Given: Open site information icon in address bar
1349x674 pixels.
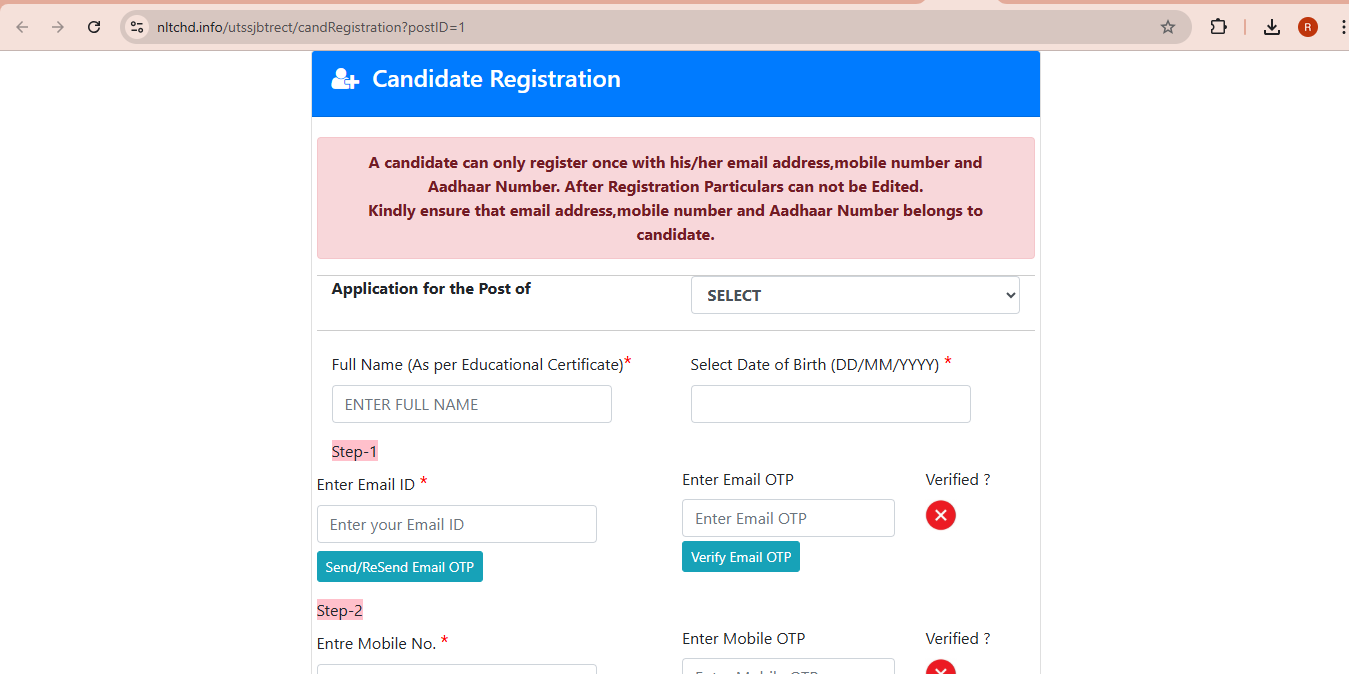Looking at the screenshot, I should [138, 27].
